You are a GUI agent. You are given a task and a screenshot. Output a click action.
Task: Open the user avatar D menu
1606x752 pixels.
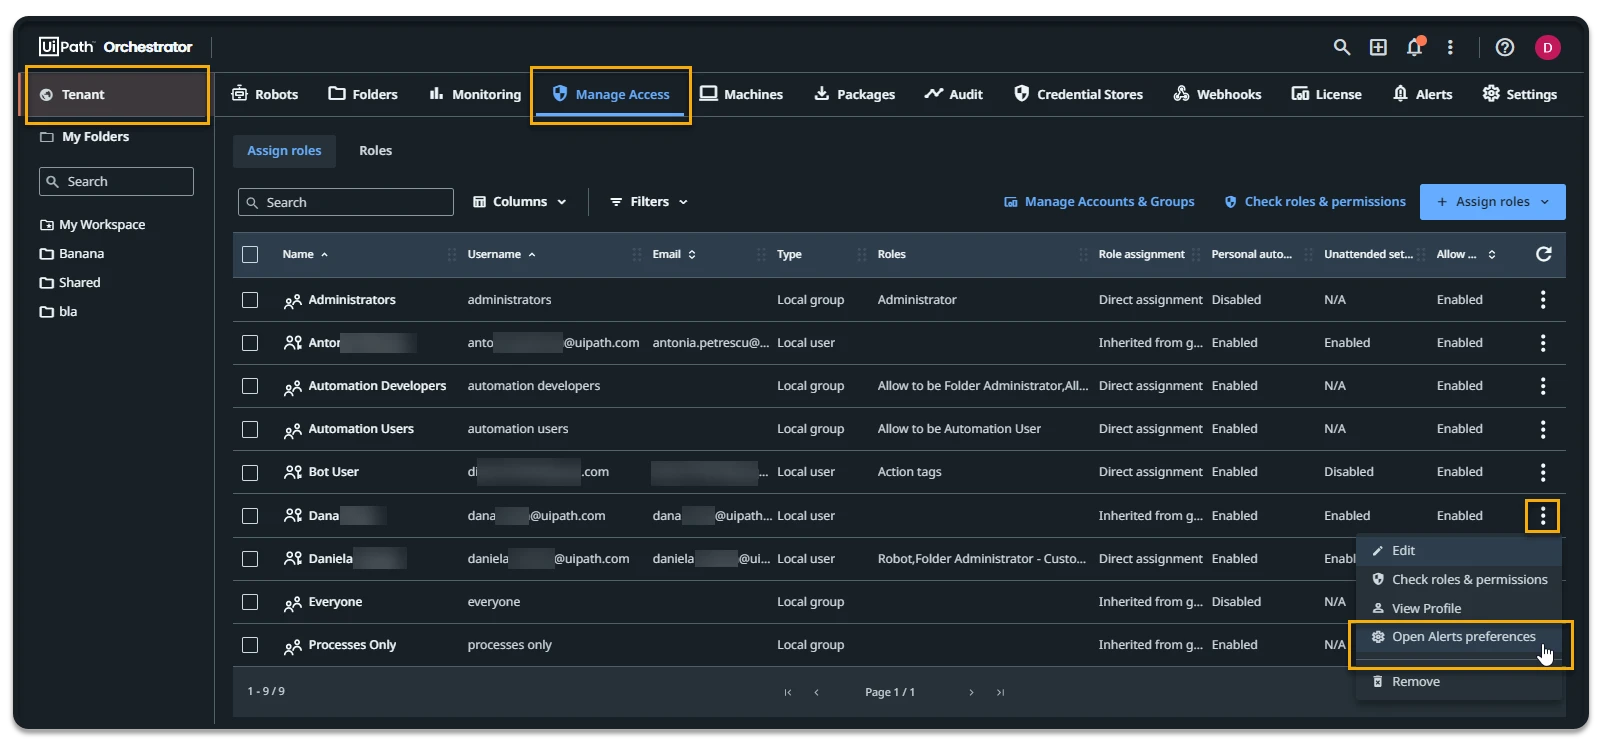[x=1548, y=47]
